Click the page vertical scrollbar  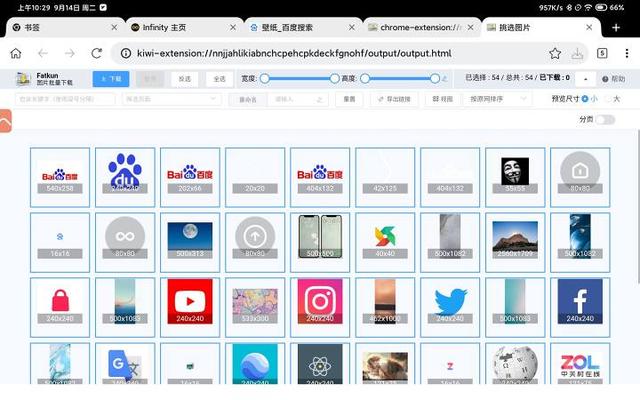coord(638,206)
